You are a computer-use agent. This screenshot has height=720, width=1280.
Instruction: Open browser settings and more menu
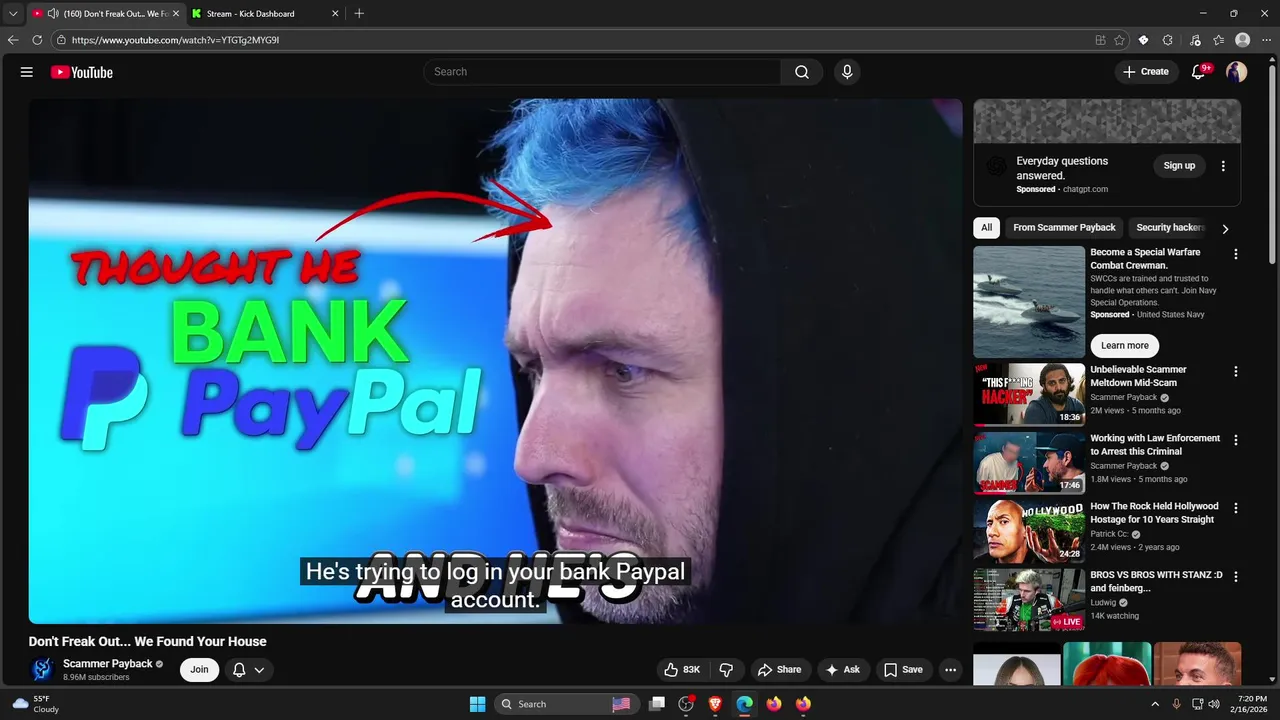pyautogui.click(x=1266, y=40)
